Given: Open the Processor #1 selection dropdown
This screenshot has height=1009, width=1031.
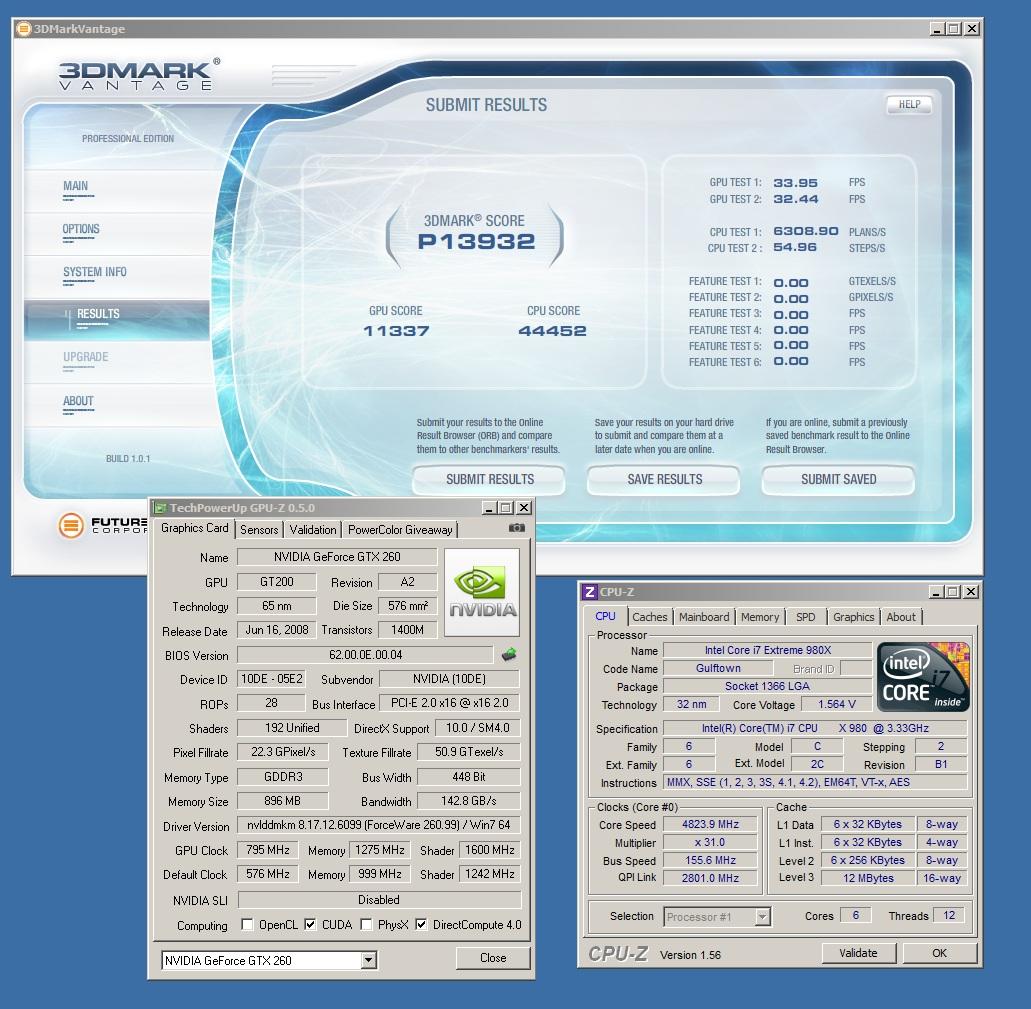Looking at the screenshot, I should [x=762, y=916].
